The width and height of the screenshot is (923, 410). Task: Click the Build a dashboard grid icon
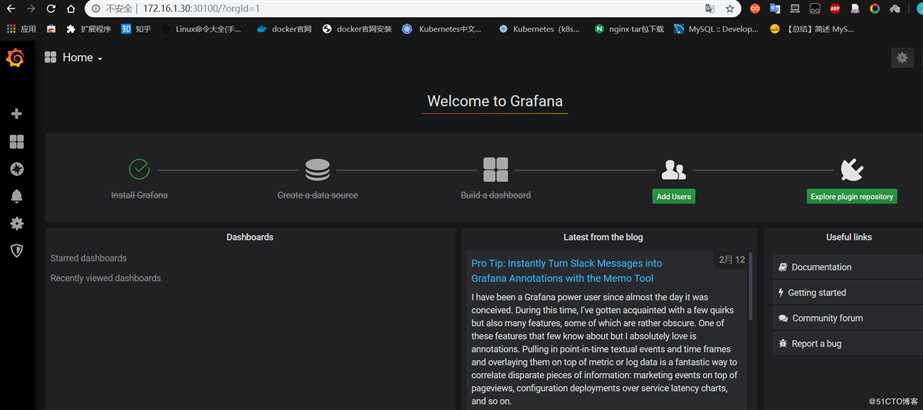(x=496, y=169)
